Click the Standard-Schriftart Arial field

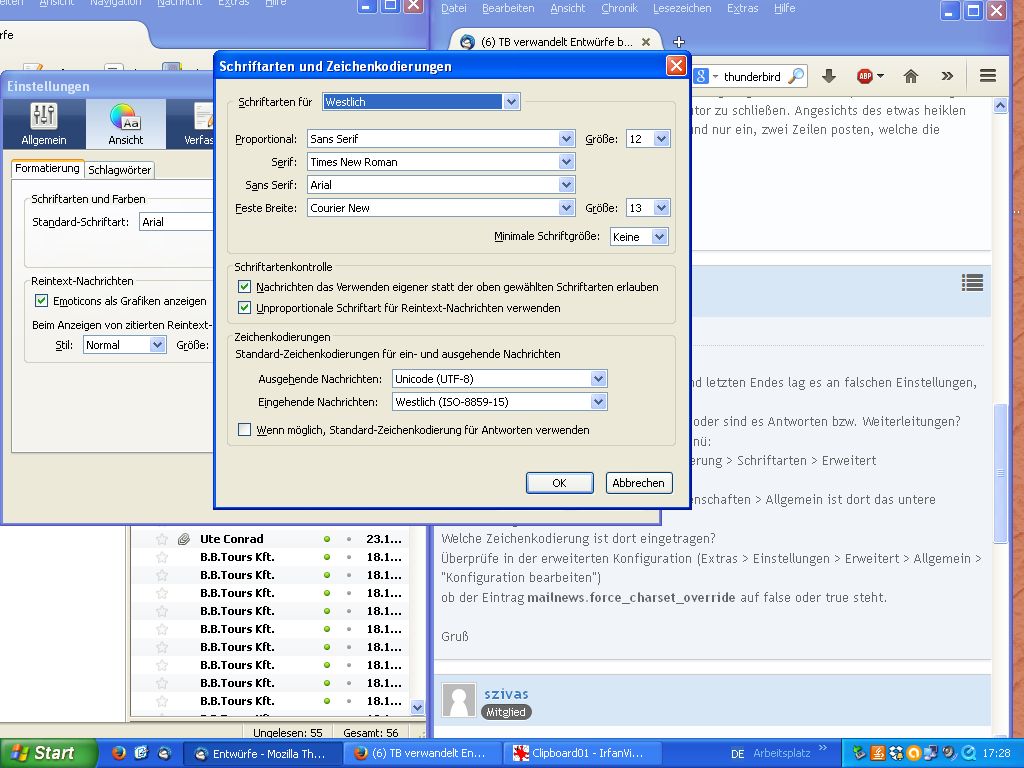tap(176, 222)
